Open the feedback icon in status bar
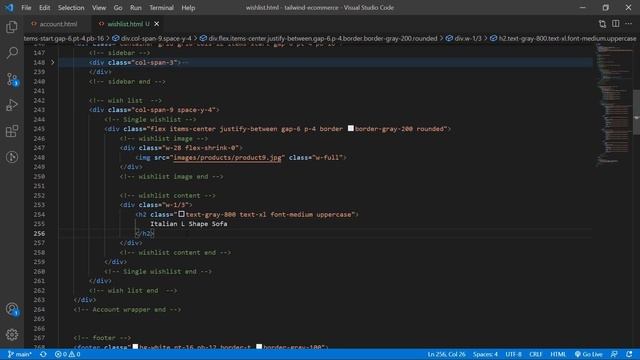 tap(614, 354)
